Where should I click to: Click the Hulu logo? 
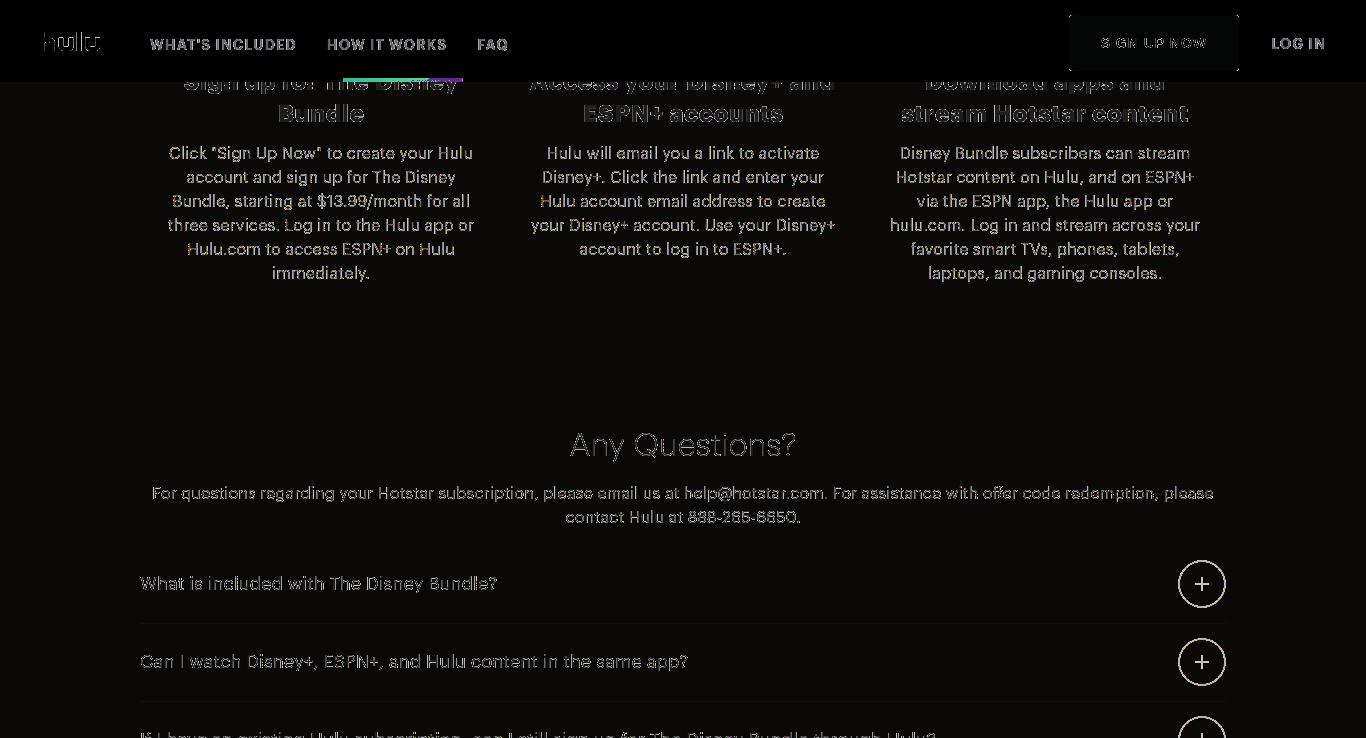(71, 41)
